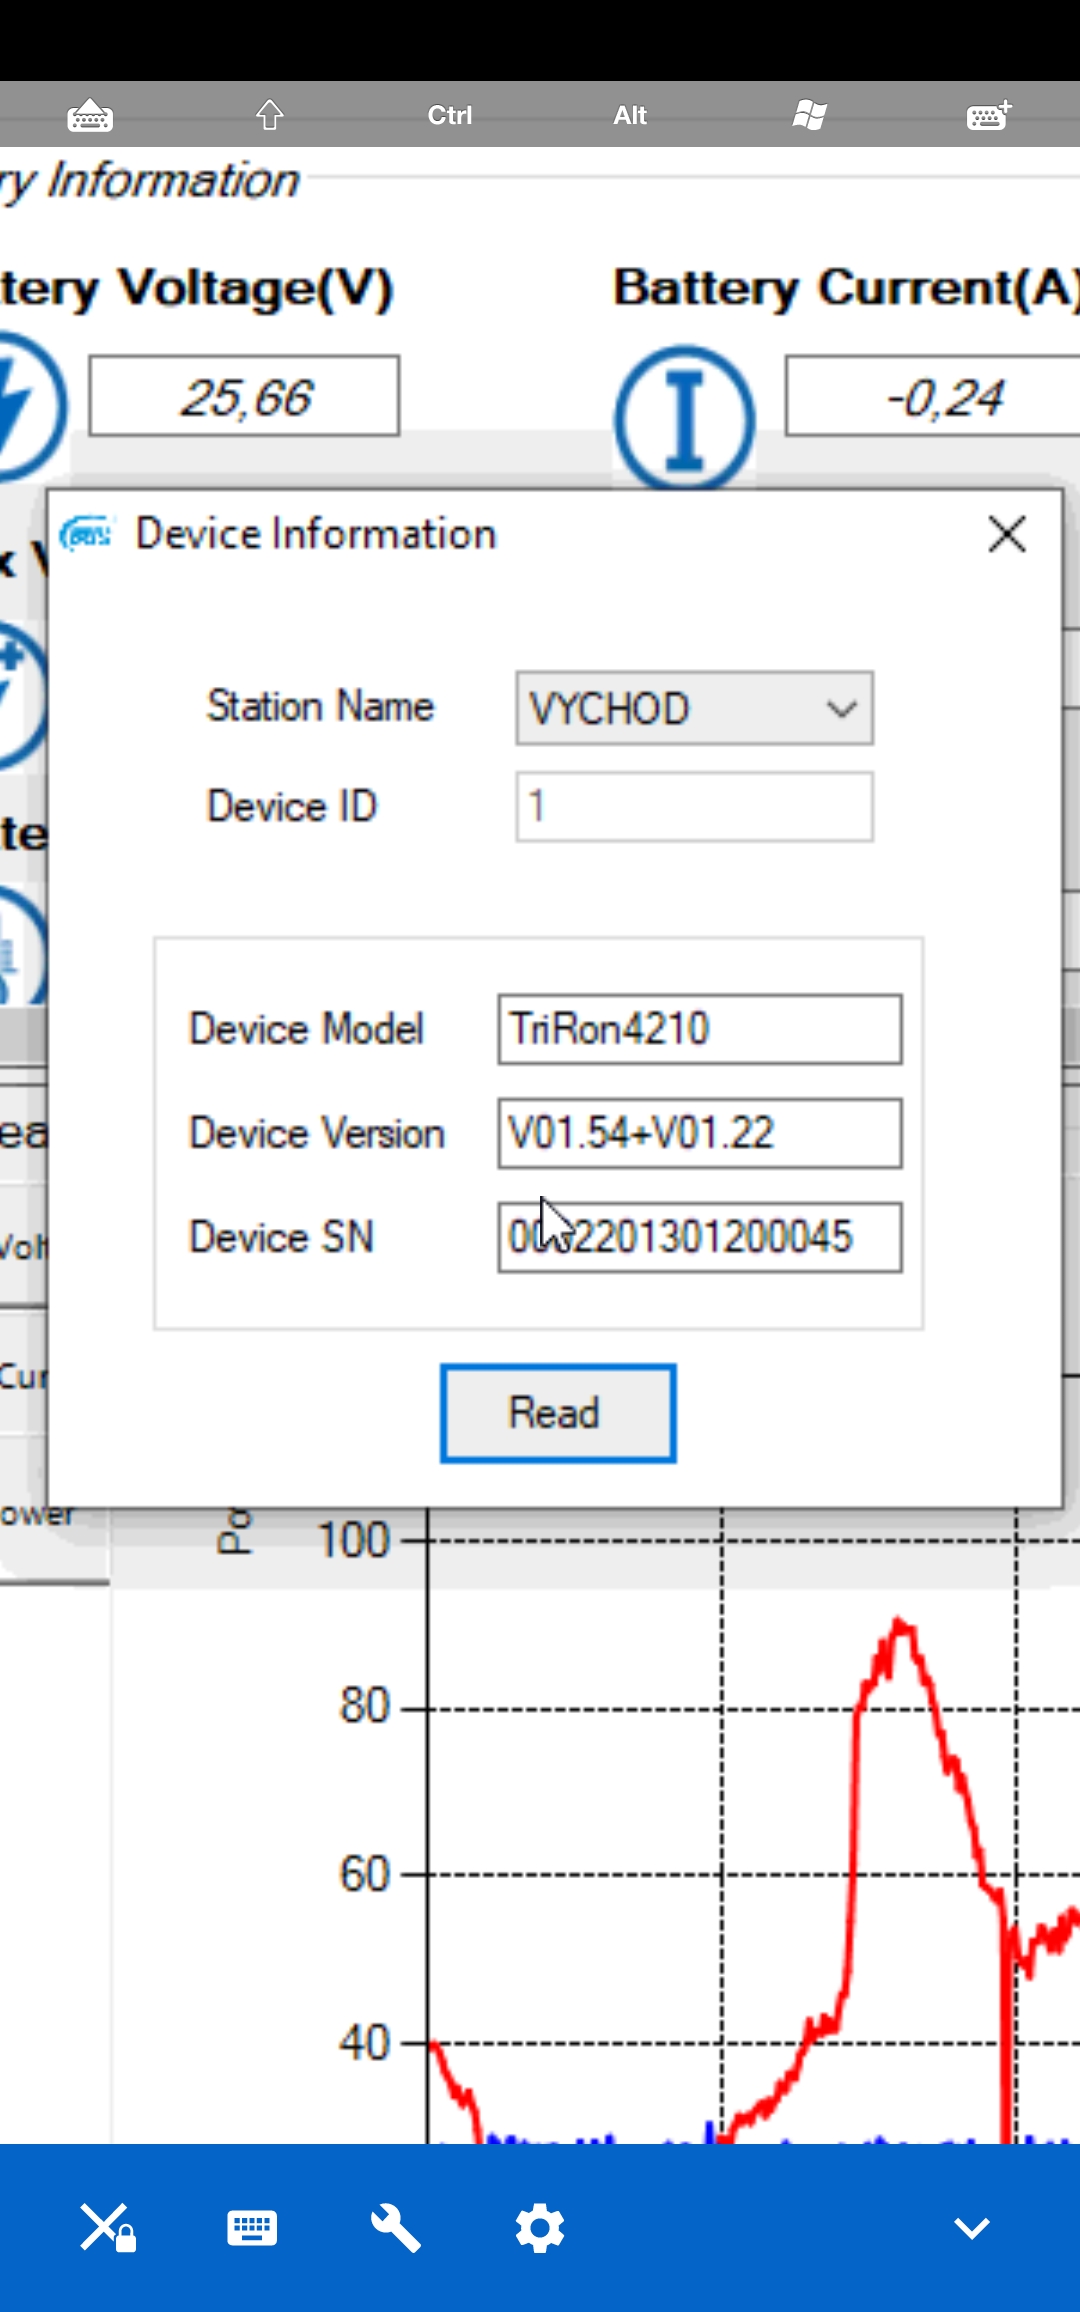Activate the Alt modifier key
The height and width of the screenshot is (2312, 1080).
coord(630,115)
